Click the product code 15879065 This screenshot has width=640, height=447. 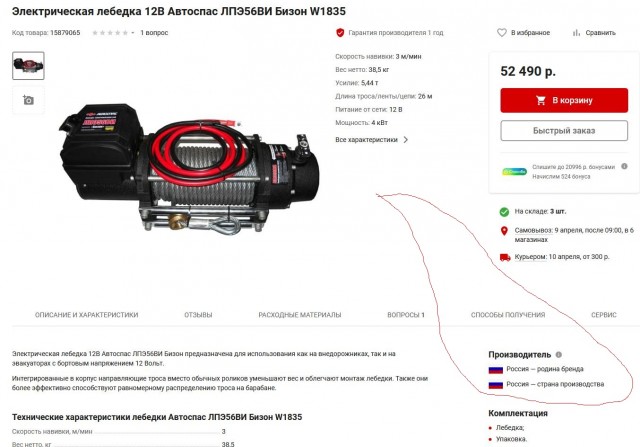(65, 33)
